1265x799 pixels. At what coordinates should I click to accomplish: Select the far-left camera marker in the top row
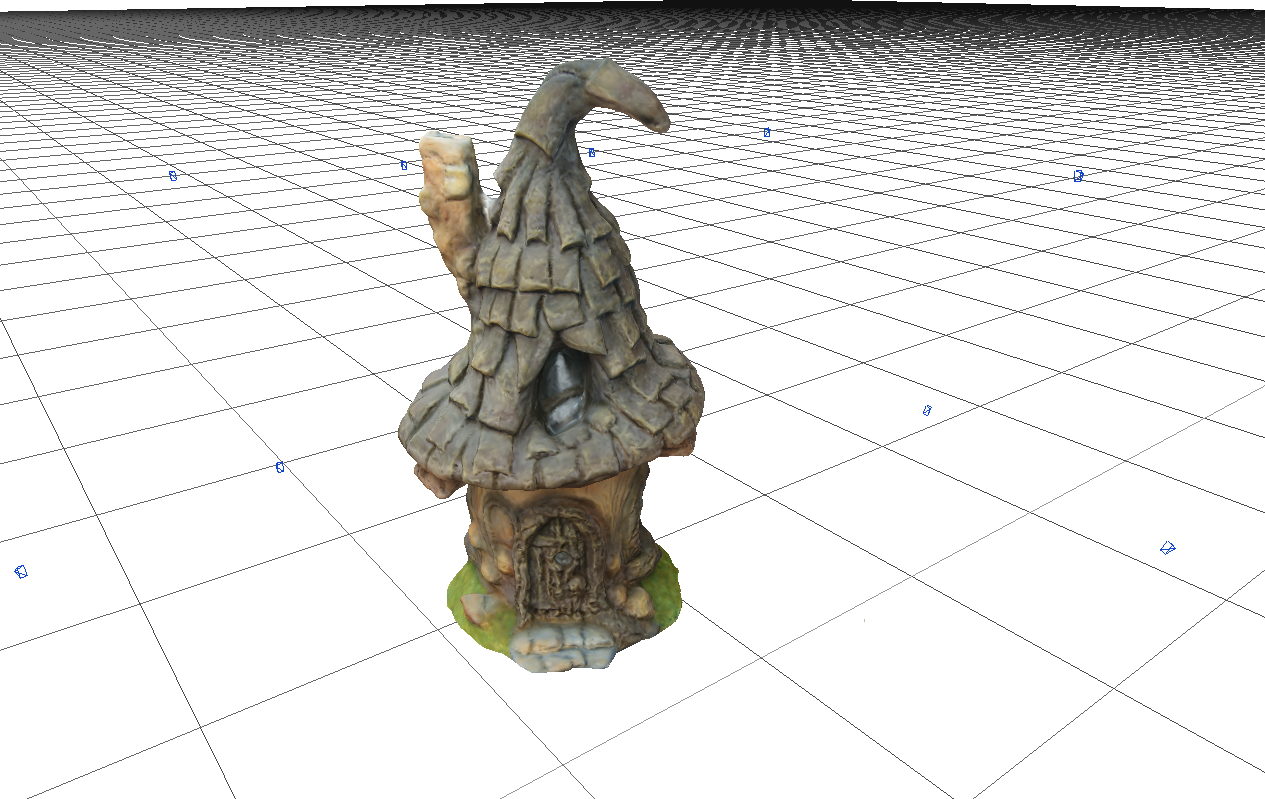pyautogui.click(x=173, y=176)
